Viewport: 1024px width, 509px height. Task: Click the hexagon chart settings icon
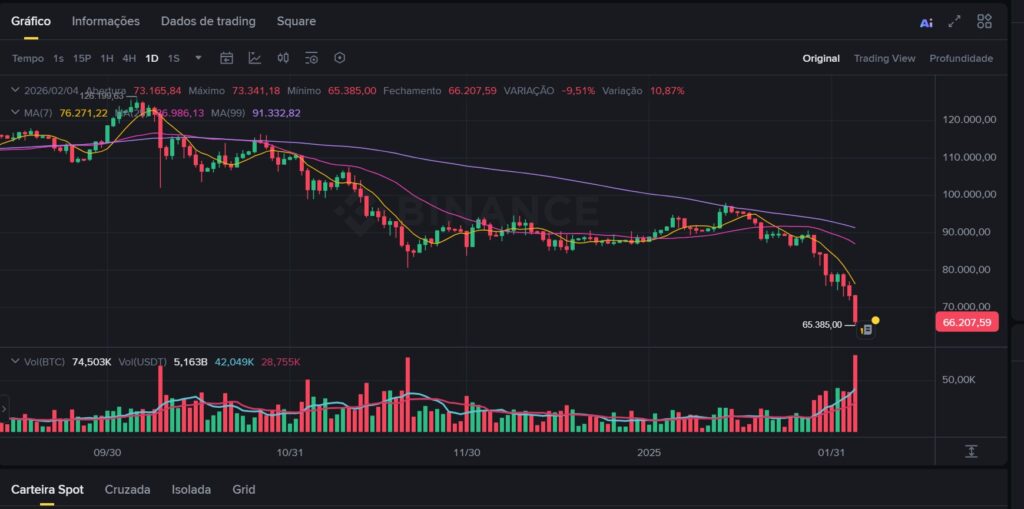[x=340, y=58]
